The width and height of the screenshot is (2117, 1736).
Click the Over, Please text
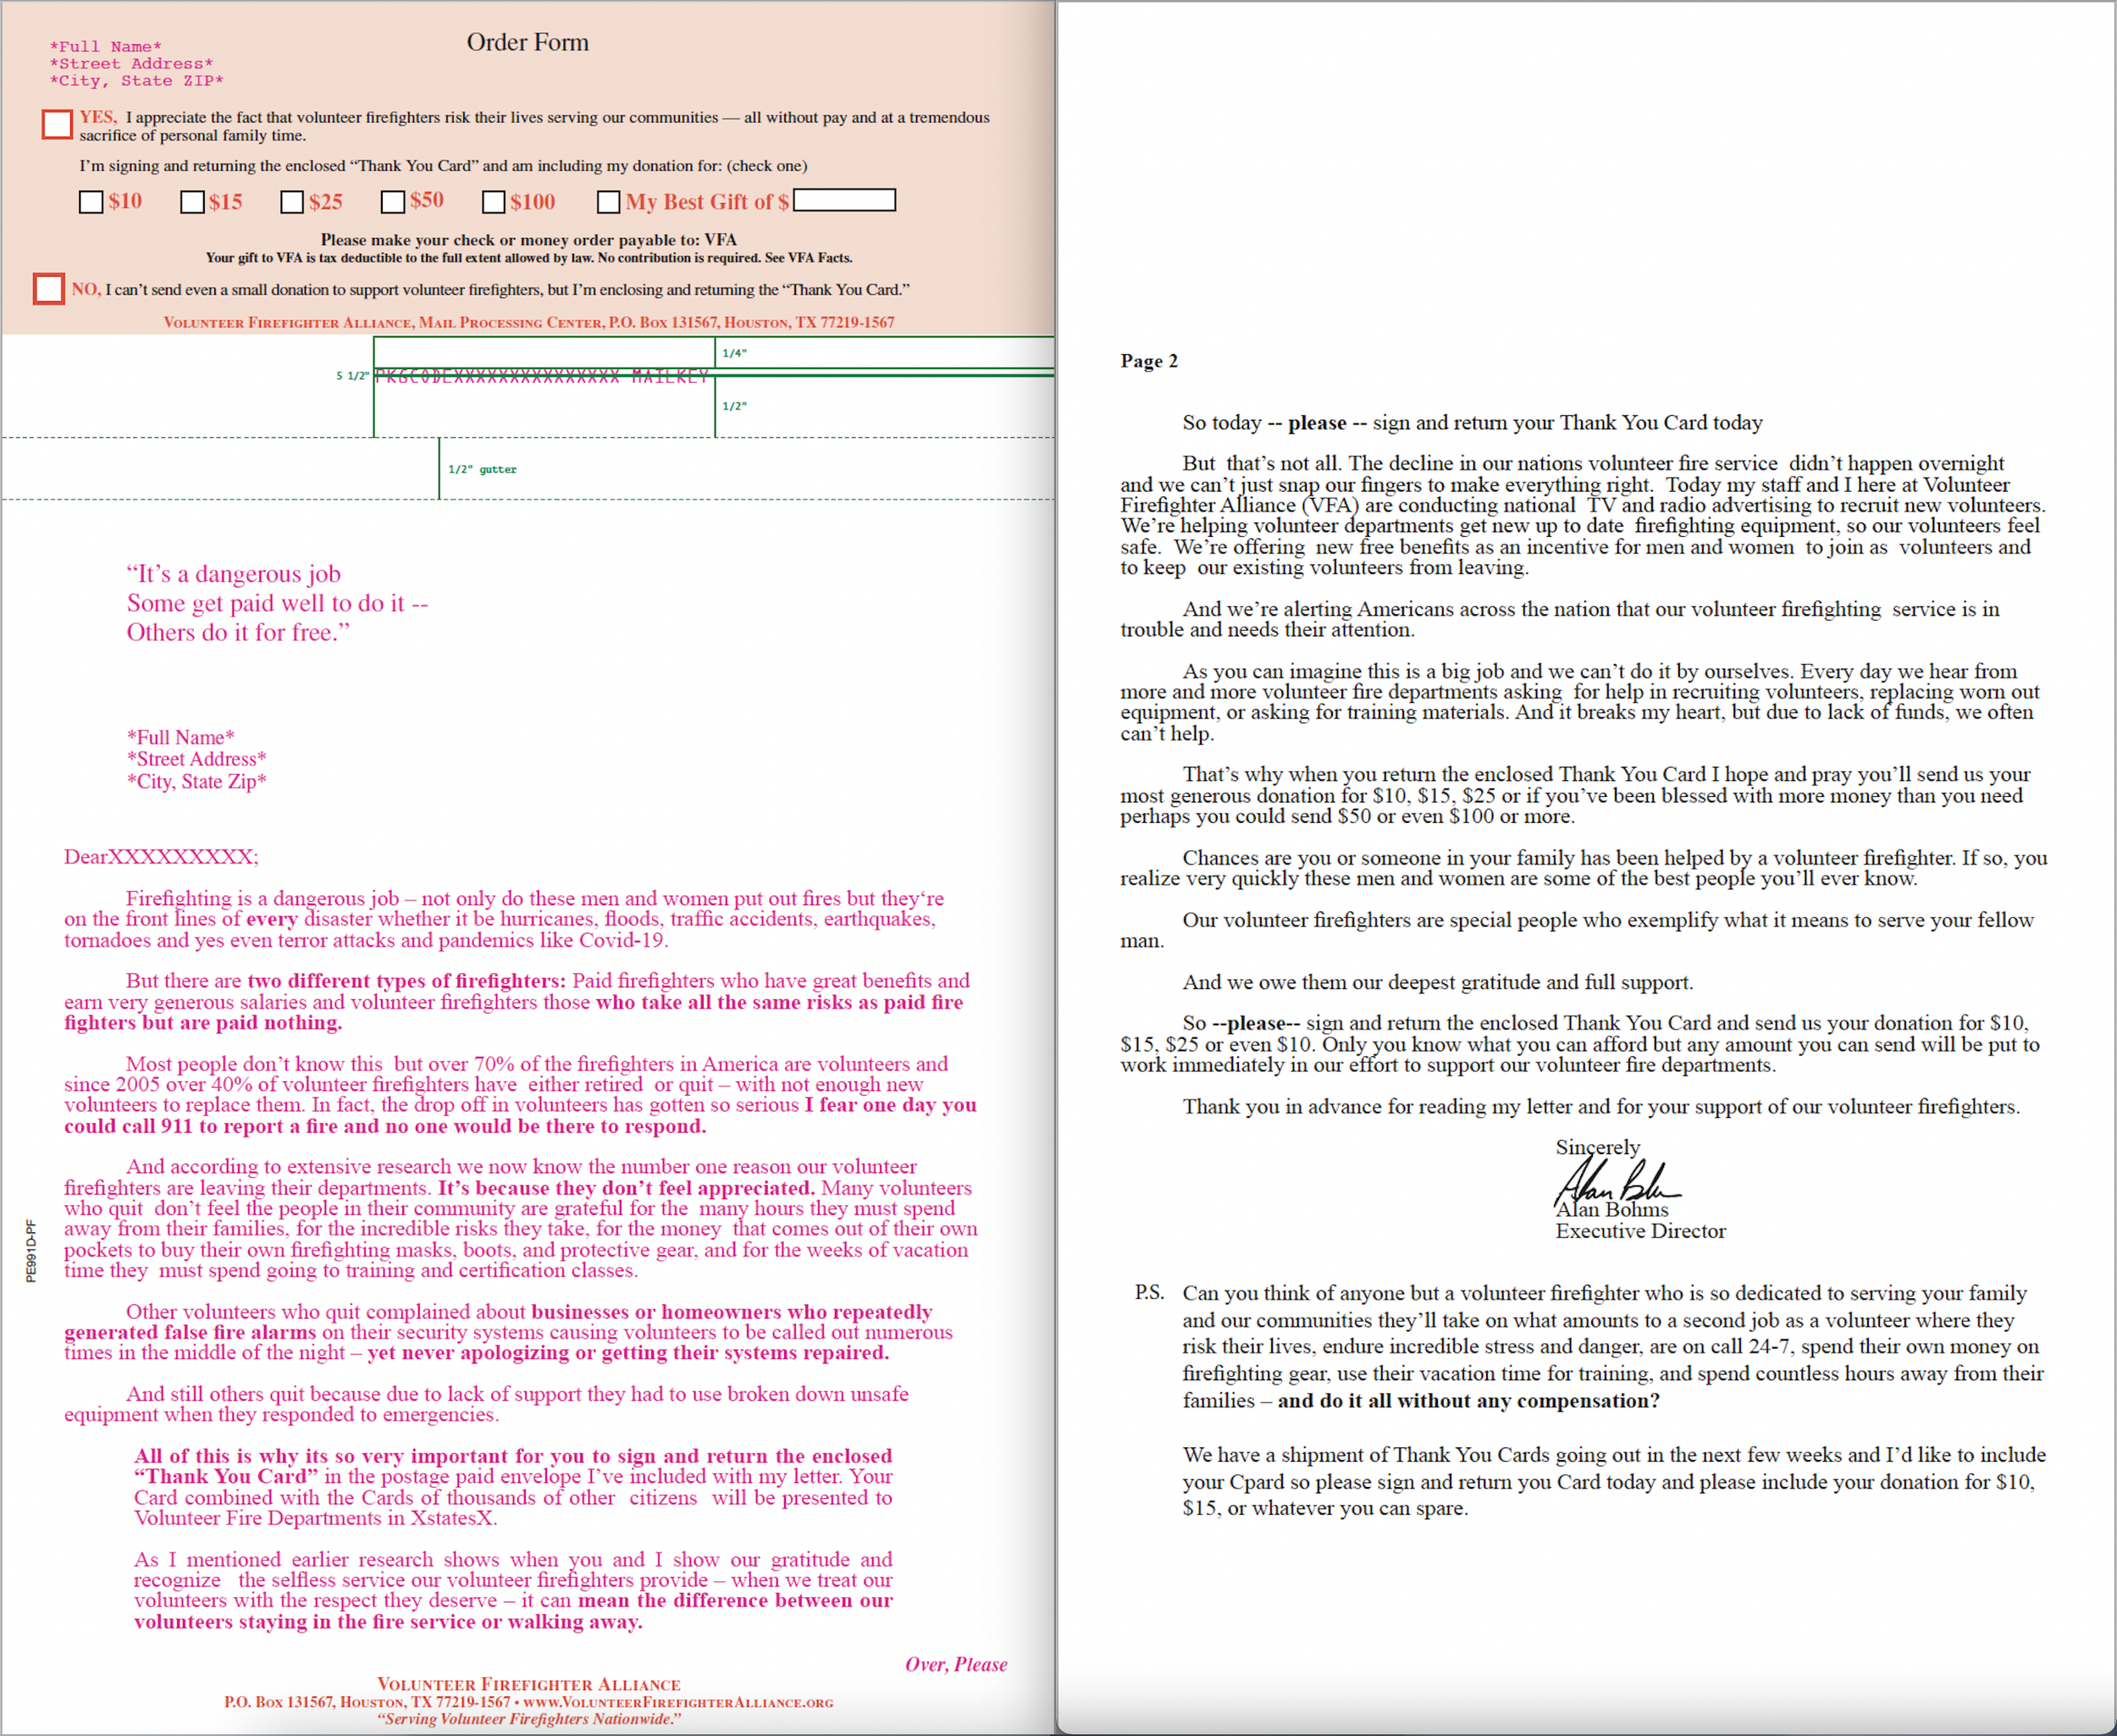(955, 1664)
